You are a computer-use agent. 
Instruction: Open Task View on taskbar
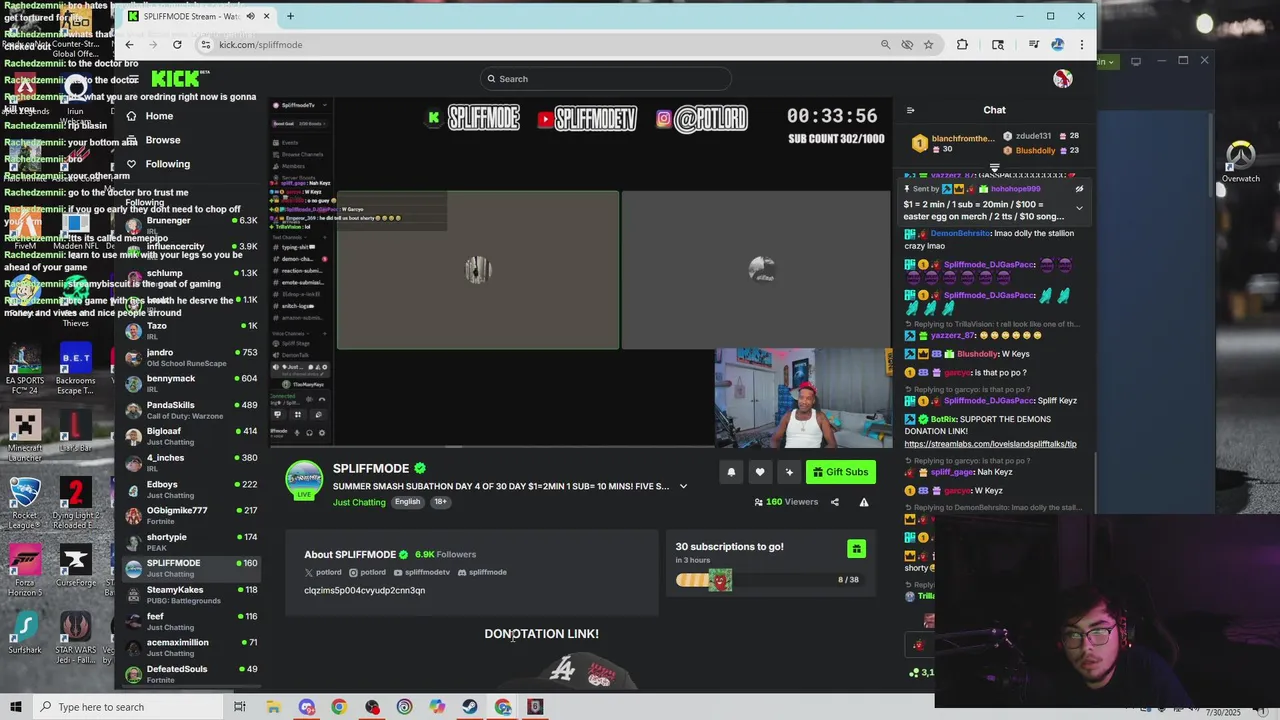point(239,707)
